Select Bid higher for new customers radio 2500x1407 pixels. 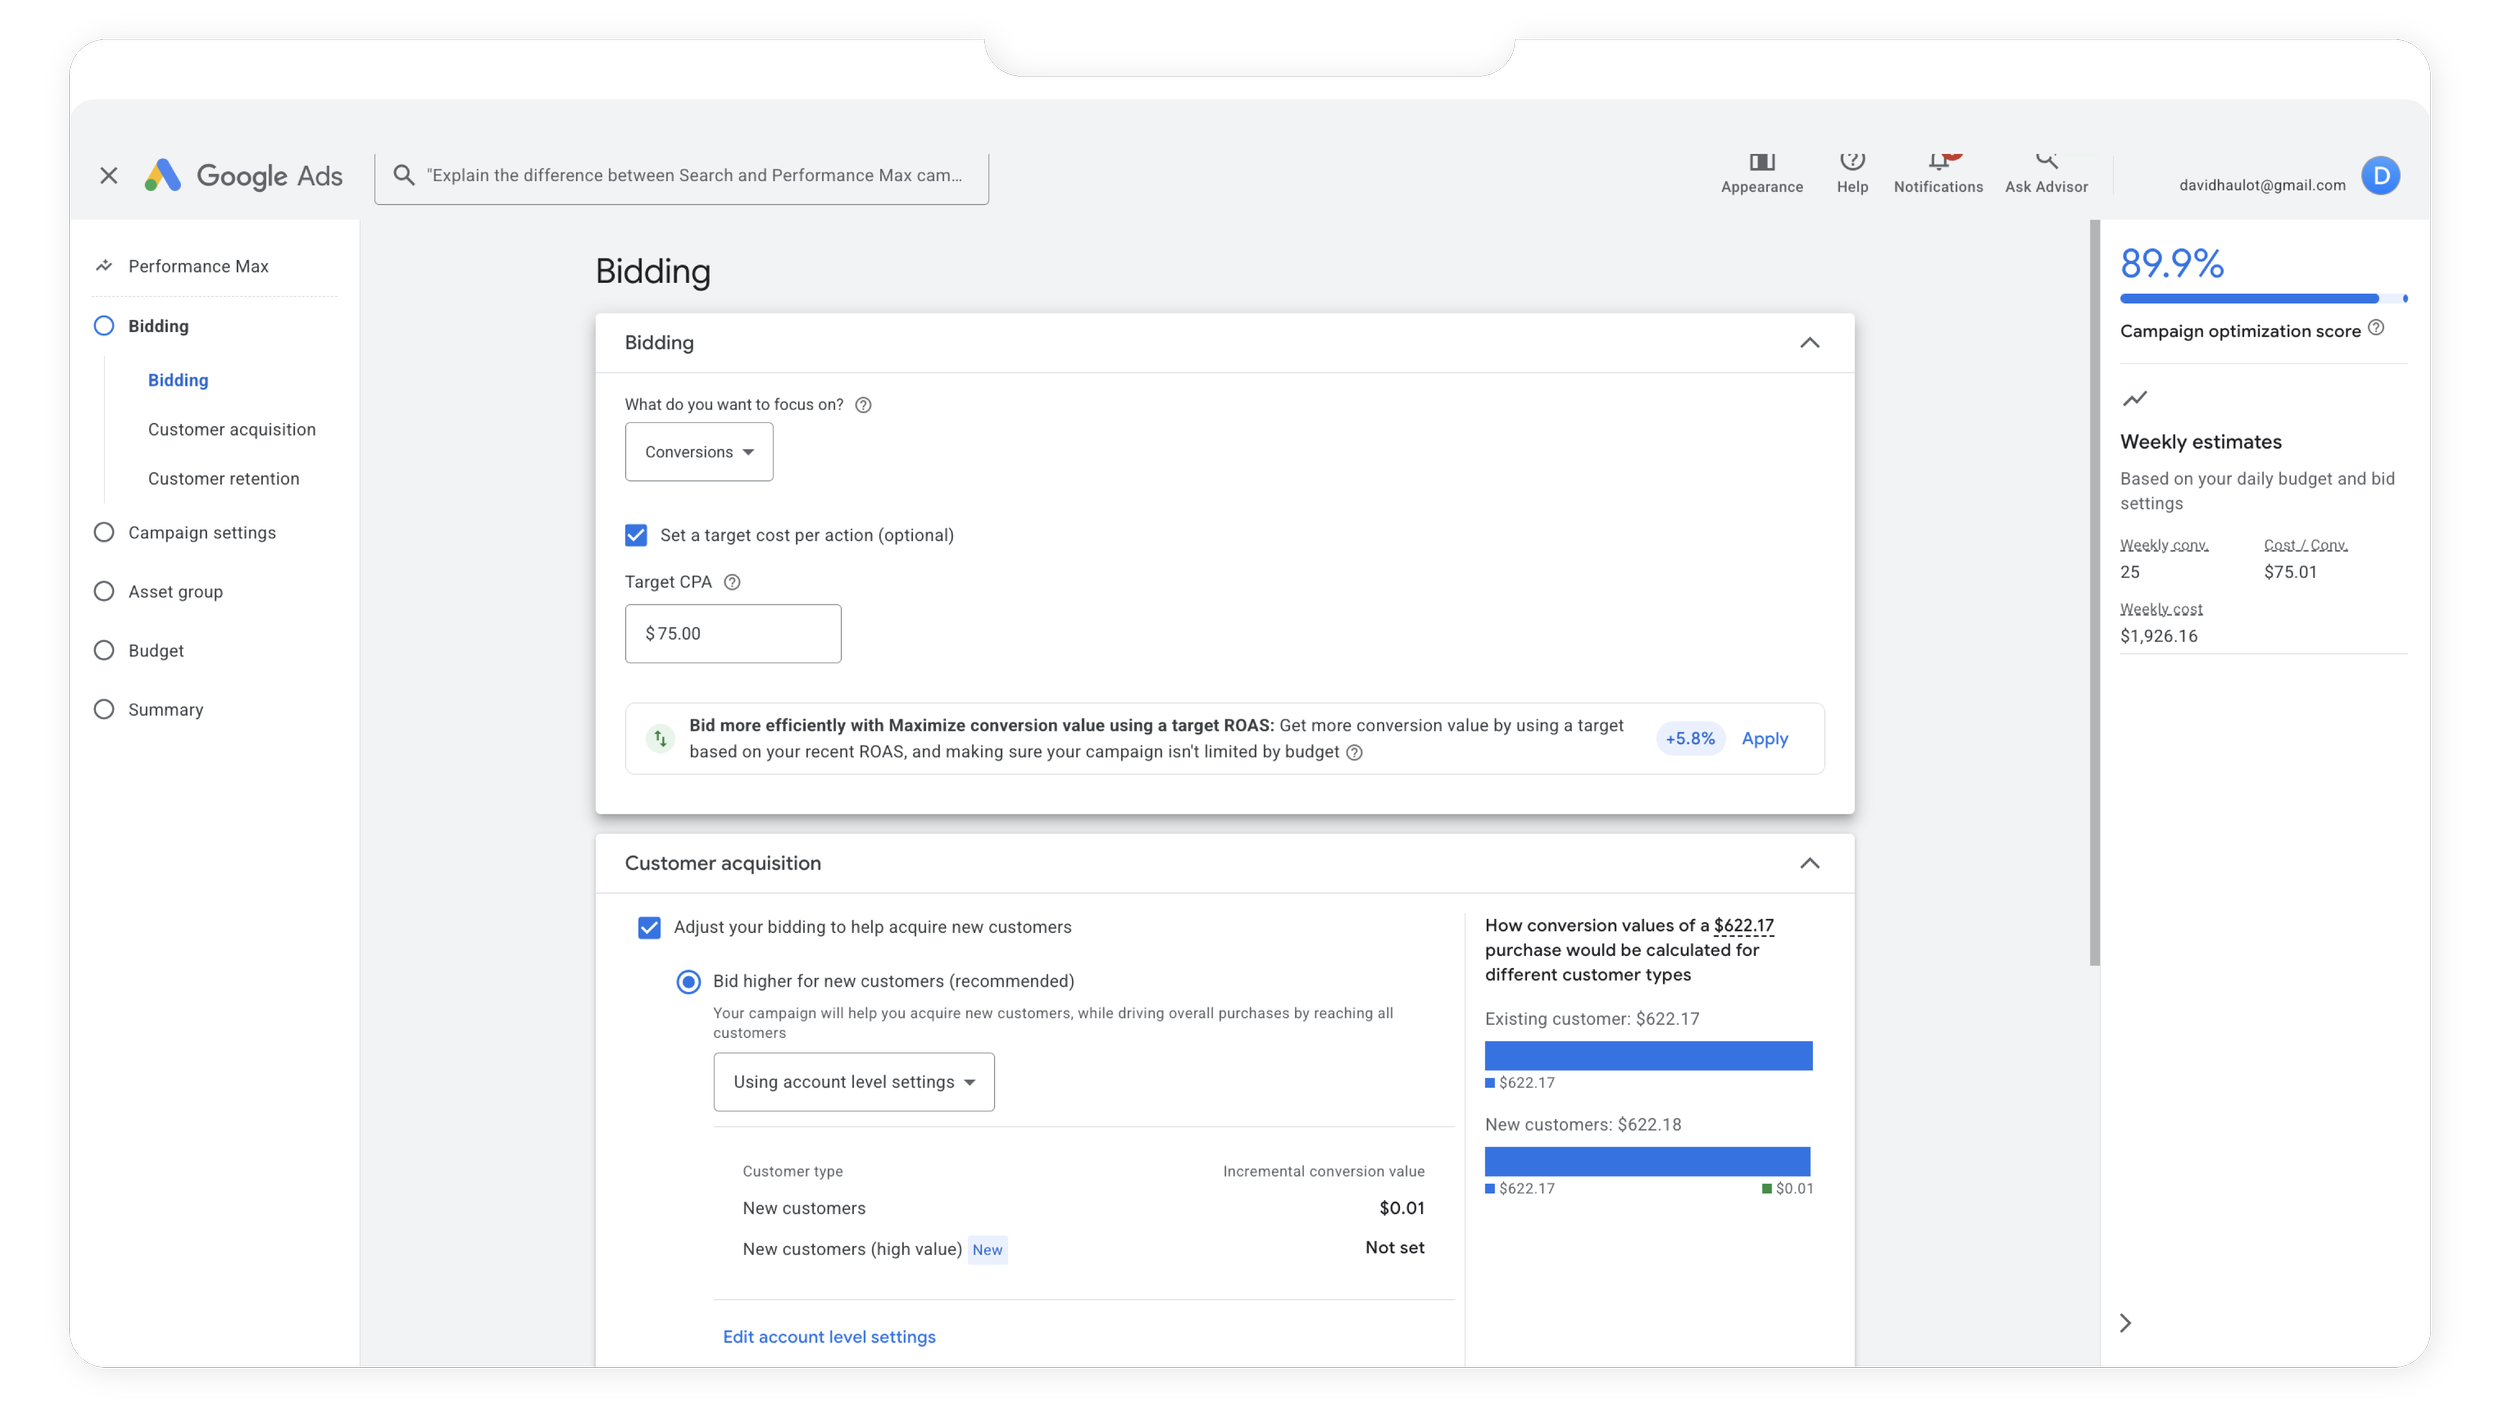(x=688, y=982)
